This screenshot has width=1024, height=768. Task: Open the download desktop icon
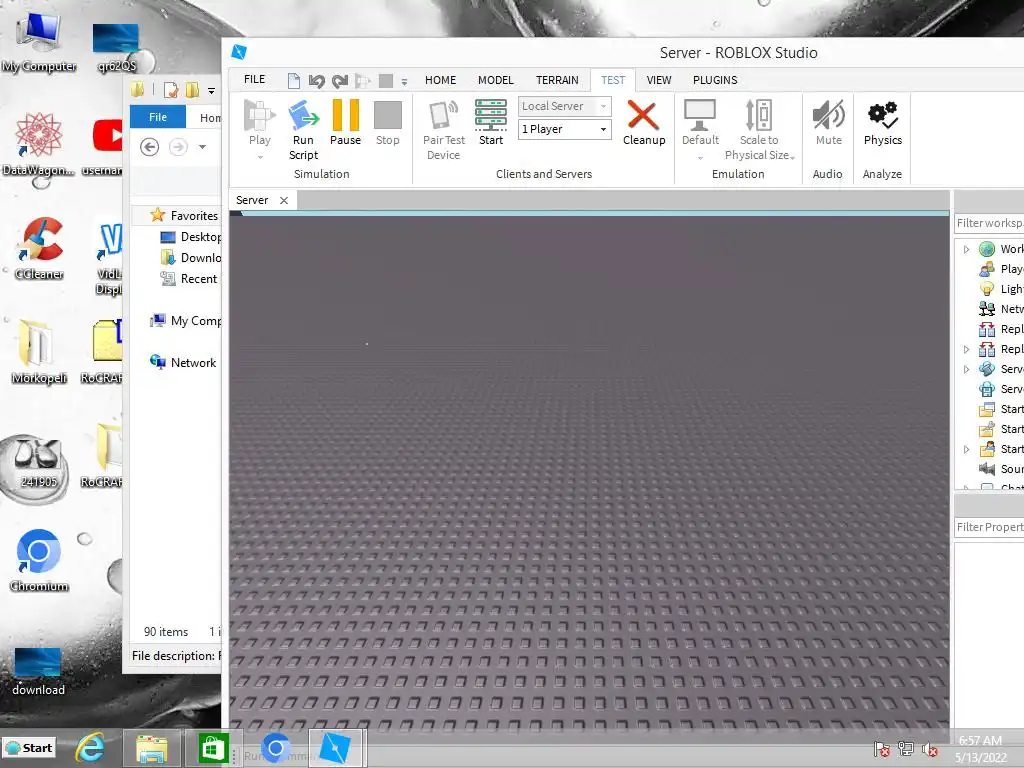point(38,671)
